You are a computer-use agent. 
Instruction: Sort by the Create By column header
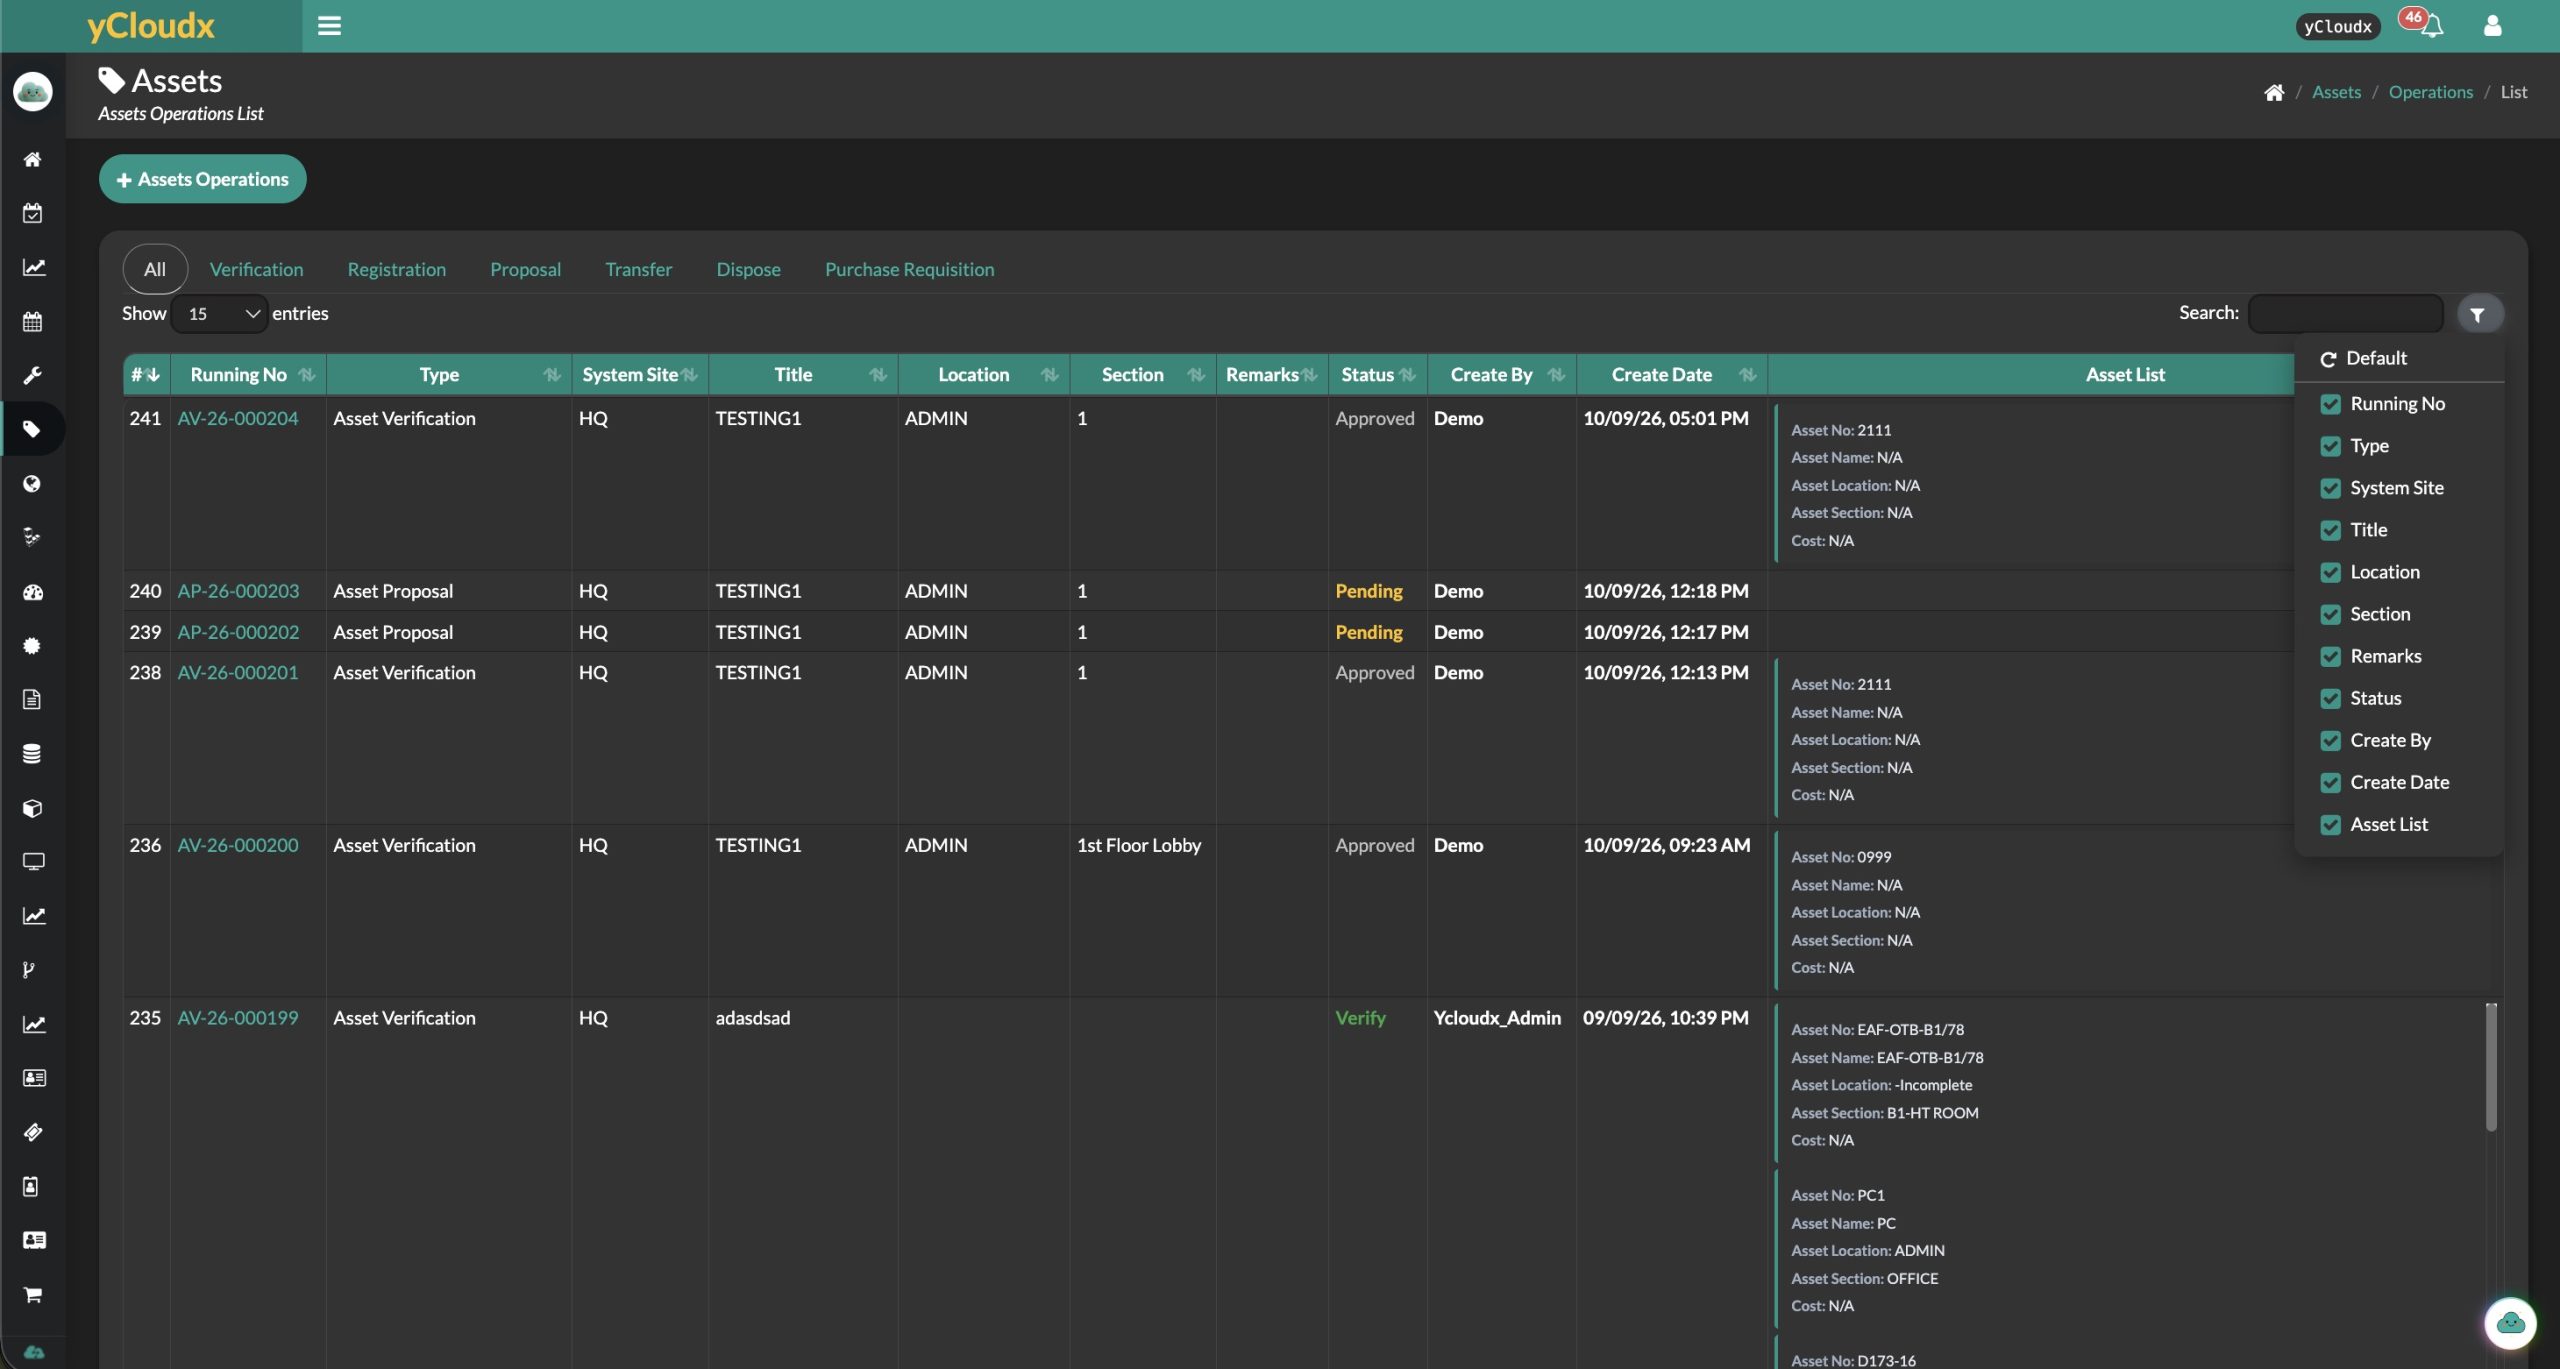tap(1502, 375)
